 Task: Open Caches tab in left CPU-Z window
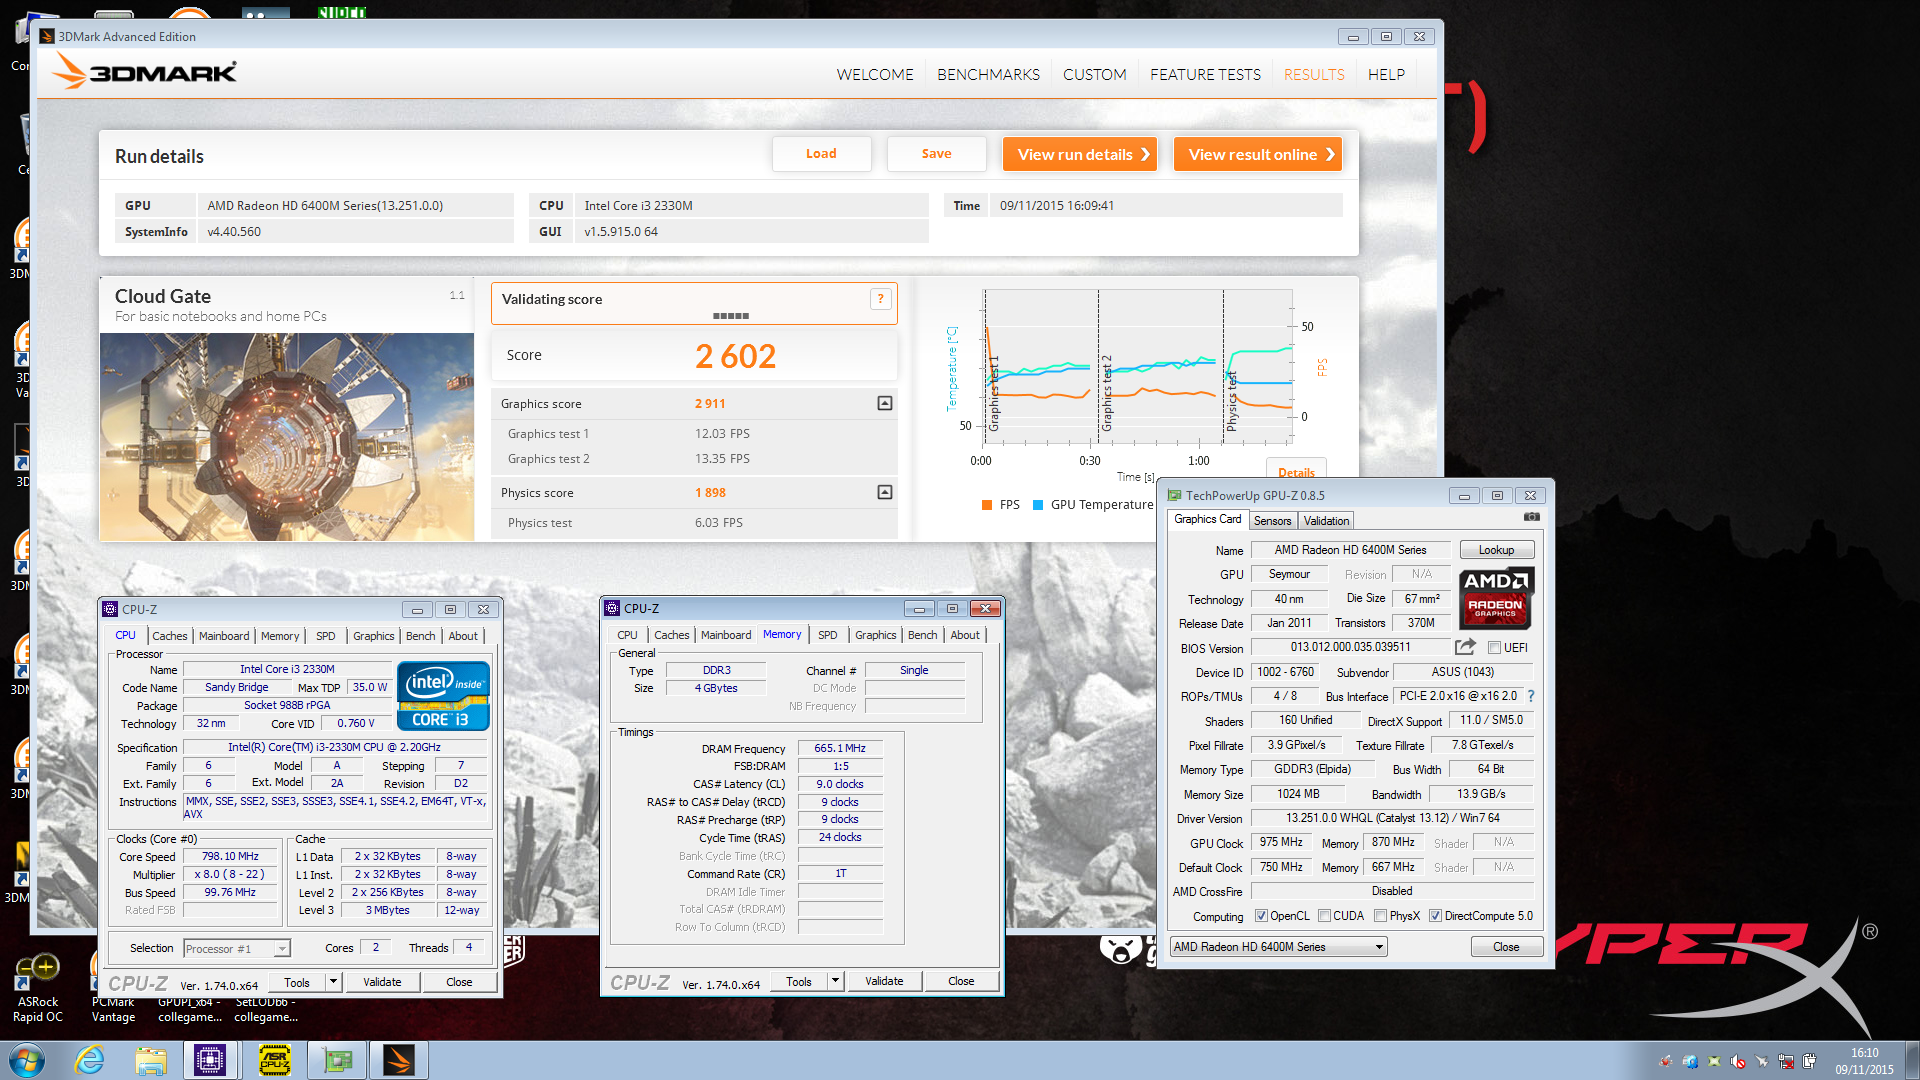(x=169, y=636)
